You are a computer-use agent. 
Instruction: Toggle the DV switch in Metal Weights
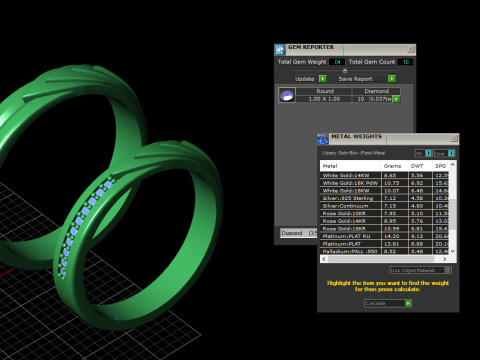pos(423,153)
